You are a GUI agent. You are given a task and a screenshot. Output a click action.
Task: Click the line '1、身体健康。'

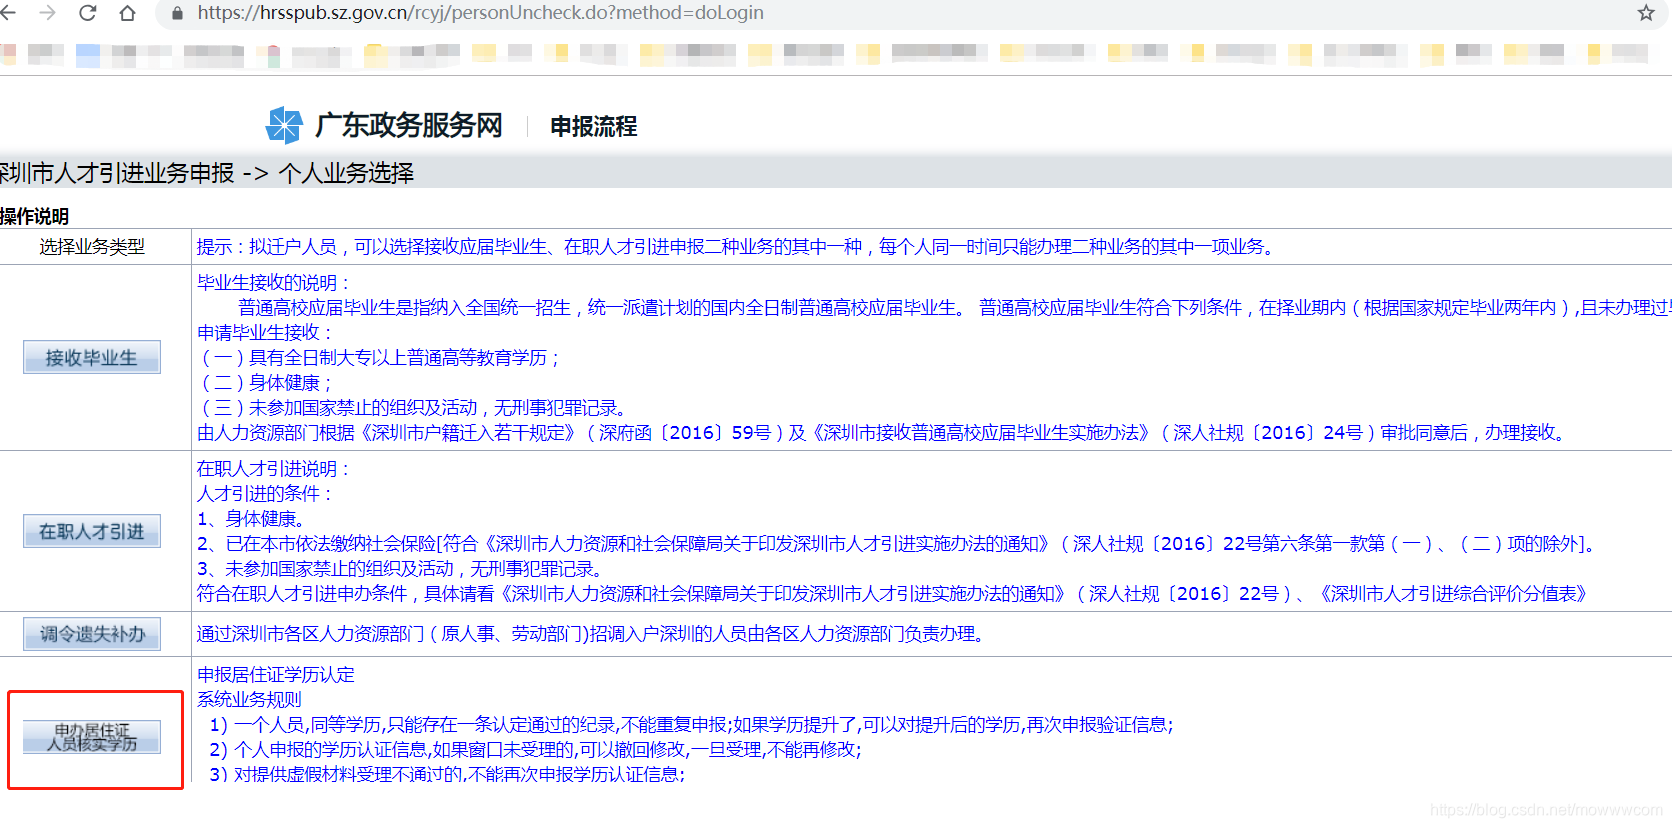click(x=251, y=519)
